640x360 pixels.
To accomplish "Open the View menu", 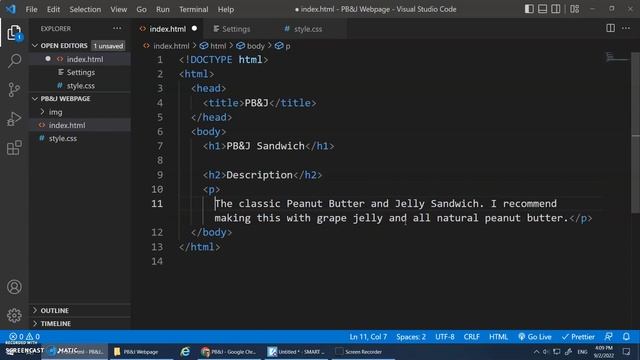I will [118, 9].
